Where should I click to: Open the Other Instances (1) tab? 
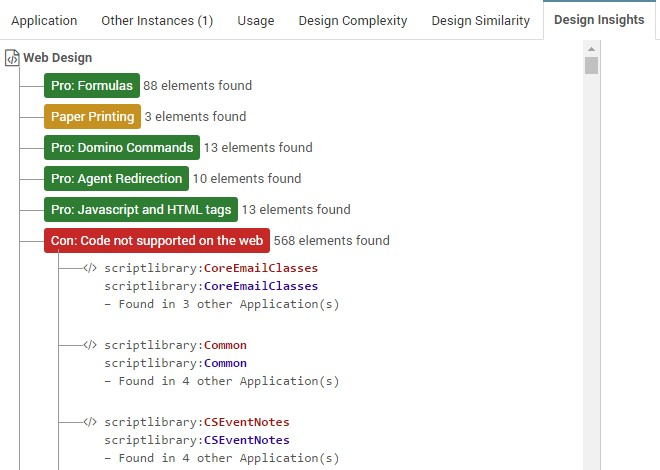point(157,21)
